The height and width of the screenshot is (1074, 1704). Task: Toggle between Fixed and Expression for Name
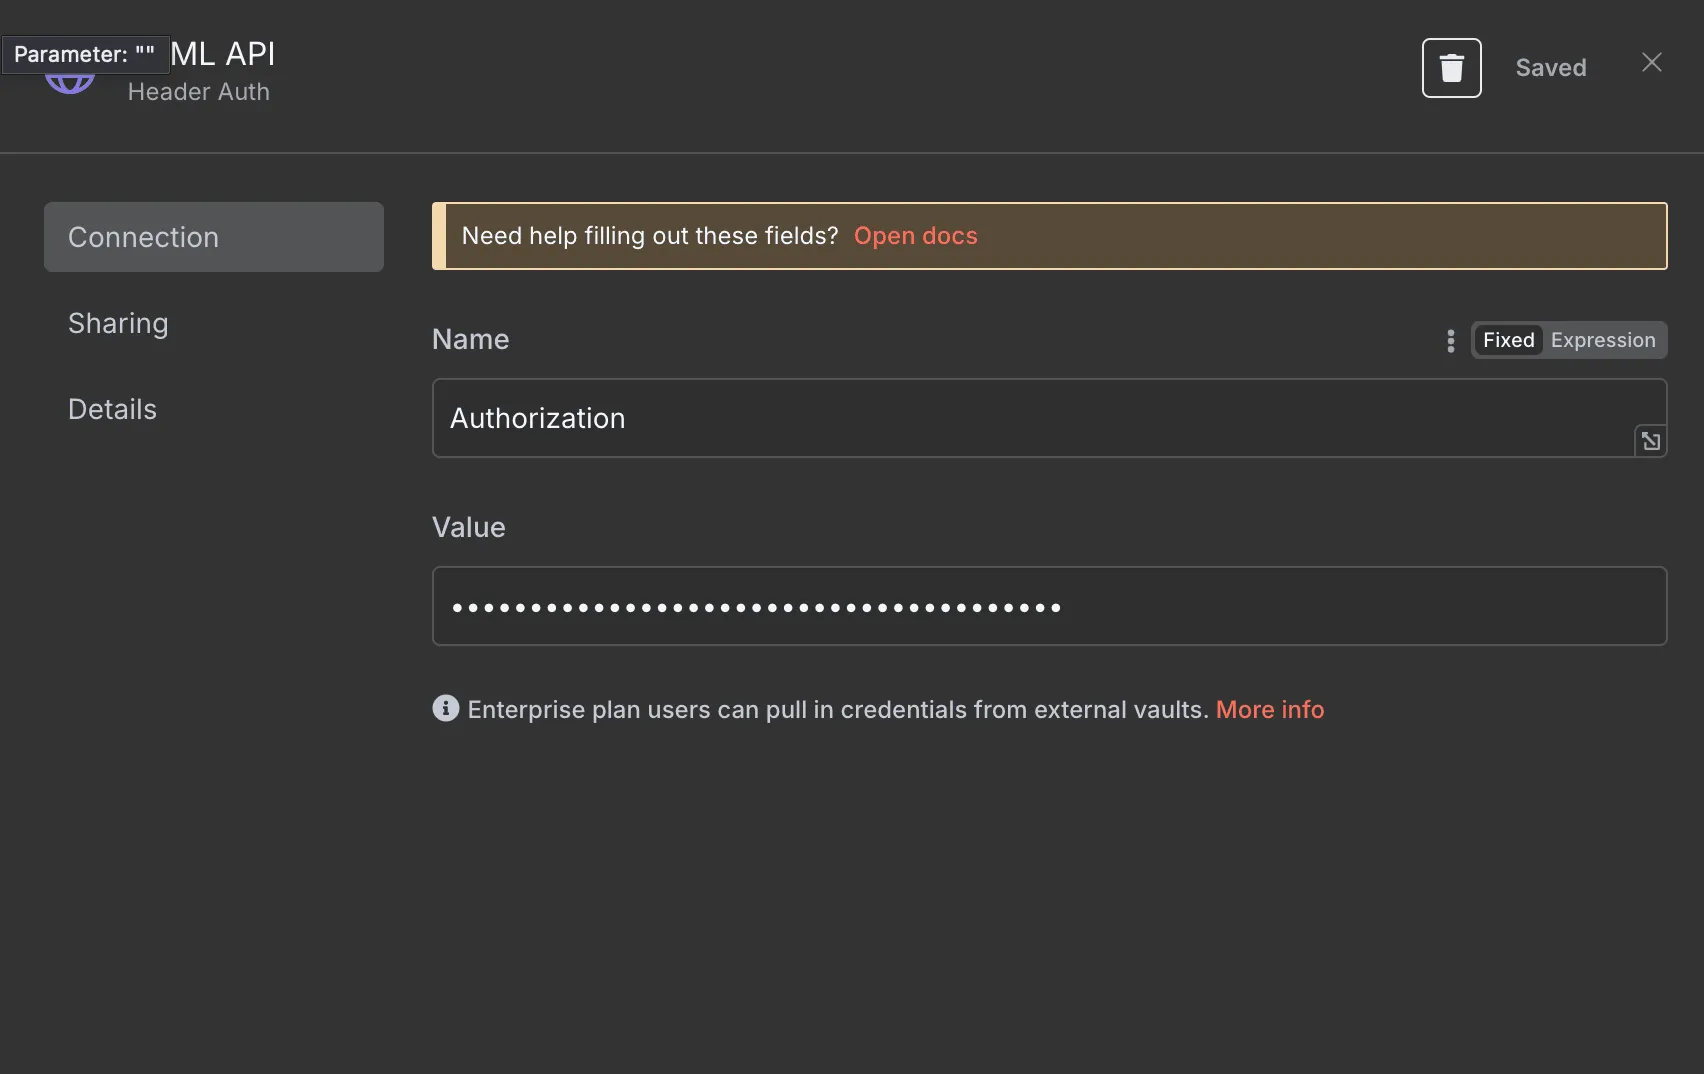tap(1568, 340)
